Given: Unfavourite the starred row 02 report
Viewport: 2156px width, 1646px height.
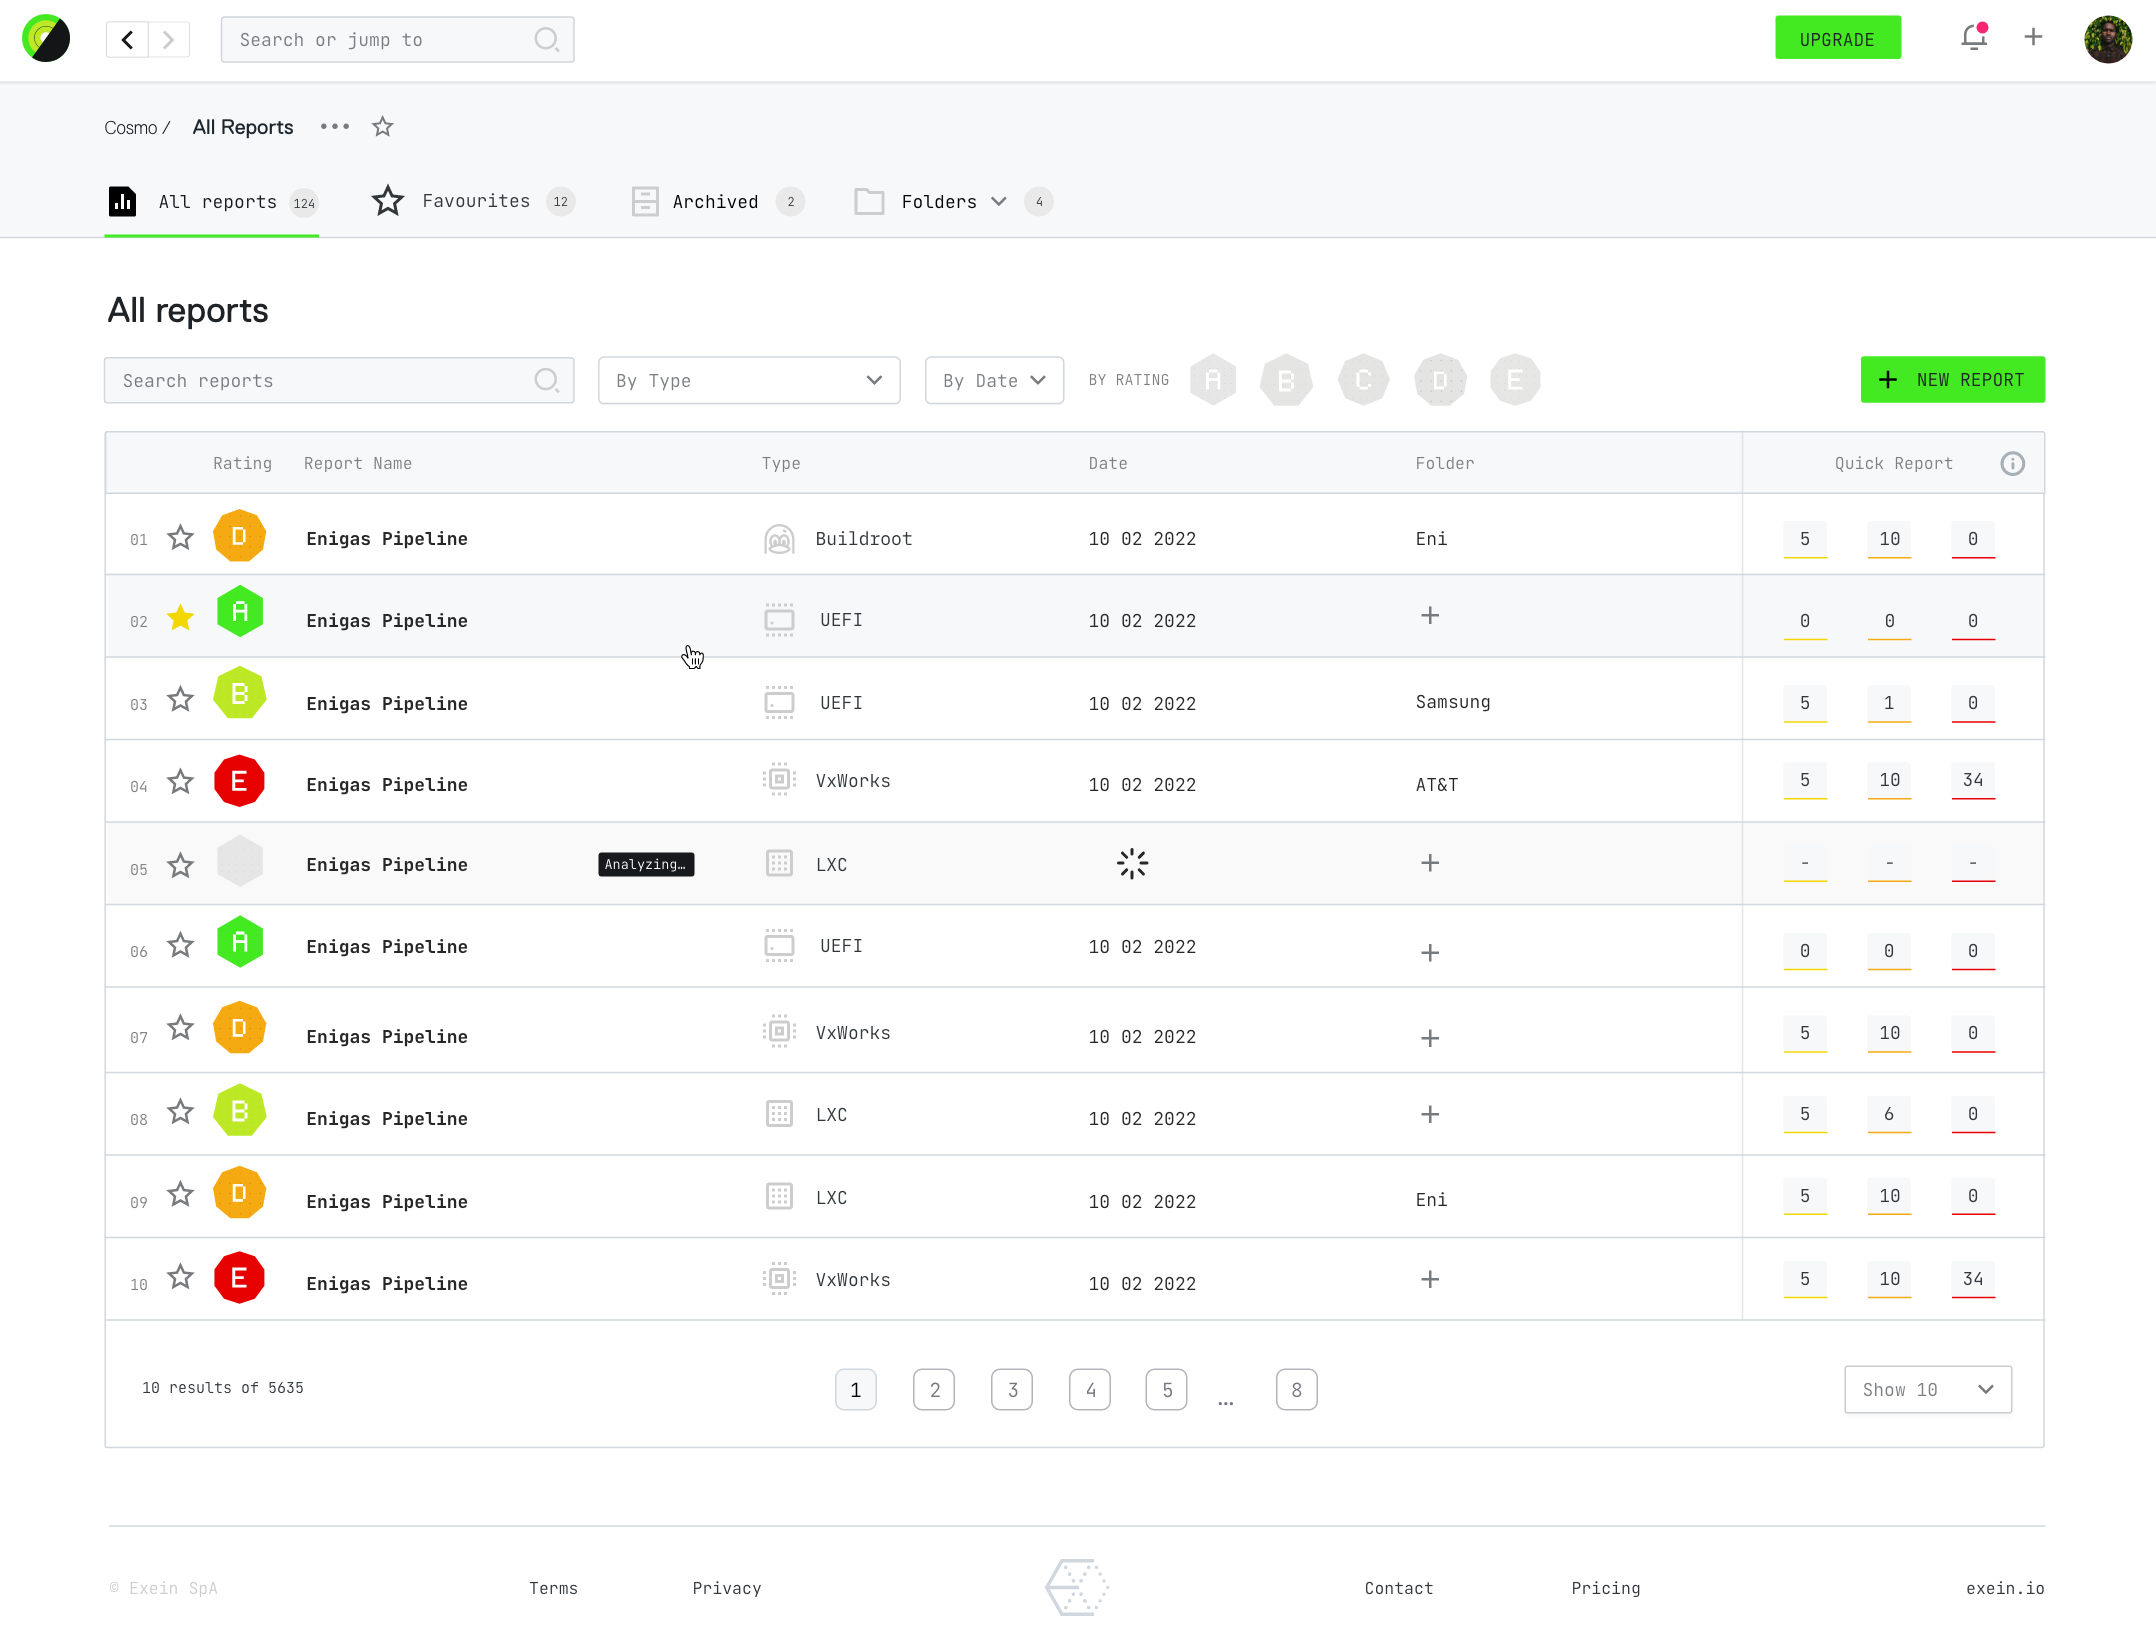Looking at the screenshot, I should coord(180,619).
